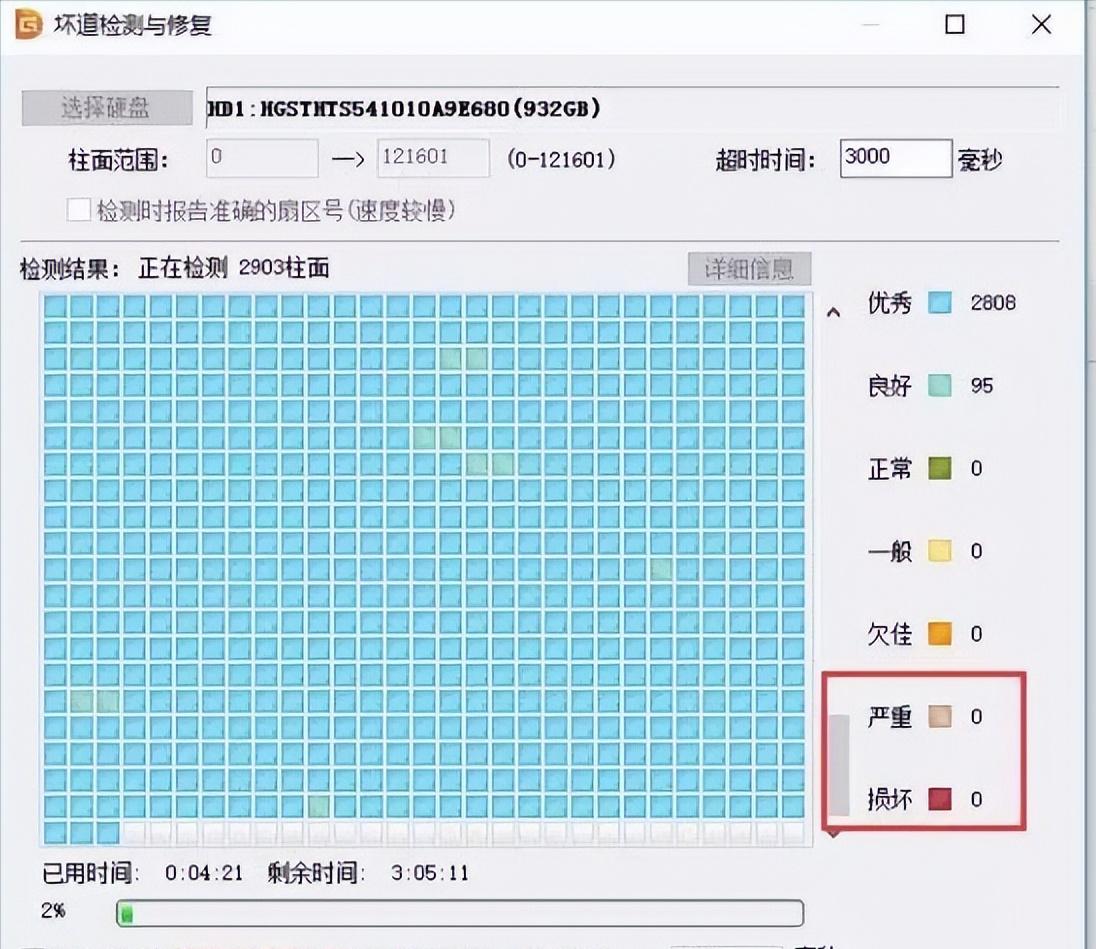Image resolution: width=1096 pixels, height=949 pixels.
Task: Click the 正常 (Normal) legend swatch
Action: (941, 468)
